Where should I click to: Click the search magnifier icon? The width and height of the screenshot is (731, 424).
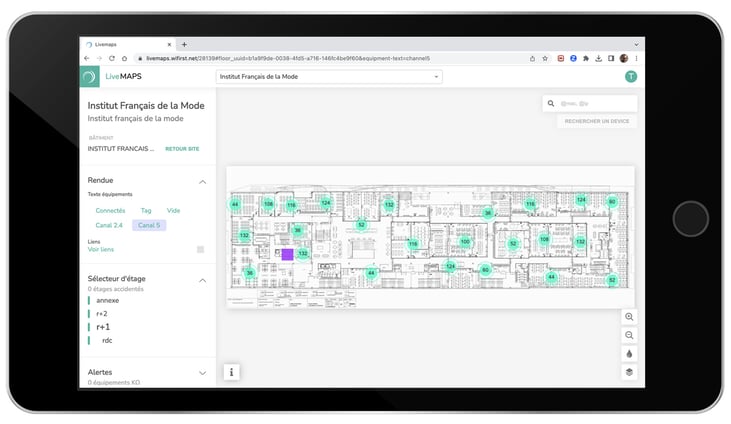coord(551,104)
